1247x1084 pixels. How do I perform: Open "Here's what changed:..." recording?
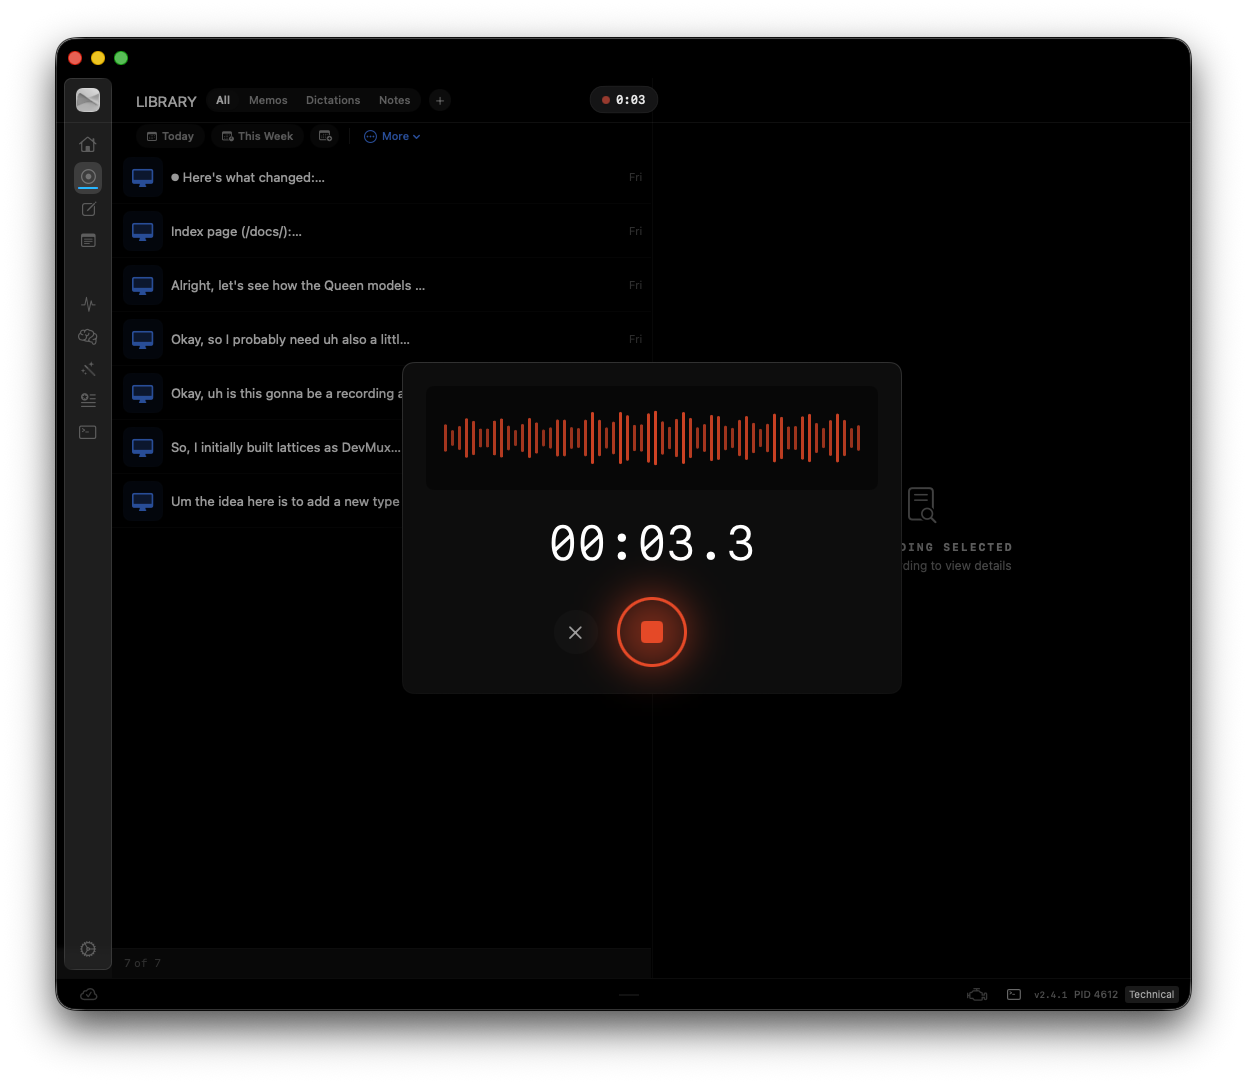tap(382, 177)
